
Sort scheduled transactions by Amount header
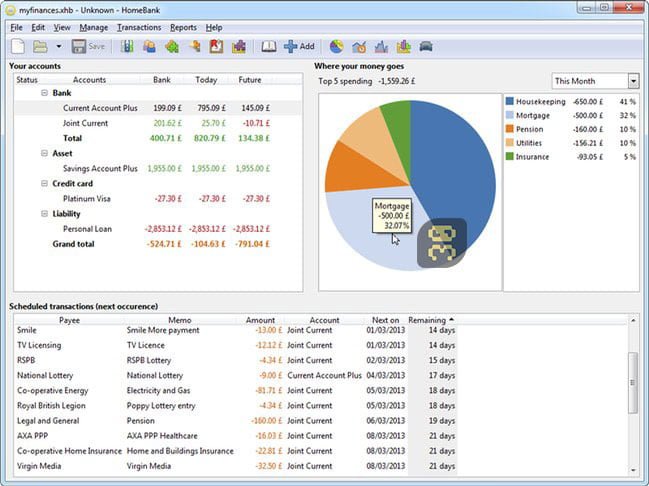click(x=260, y=320)
